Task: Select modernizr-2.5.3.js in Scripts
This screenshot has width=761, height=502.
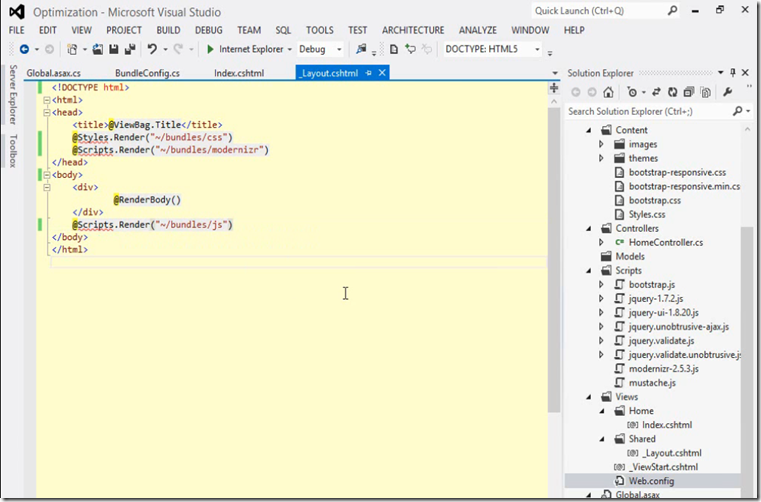Action: point(663,369)
